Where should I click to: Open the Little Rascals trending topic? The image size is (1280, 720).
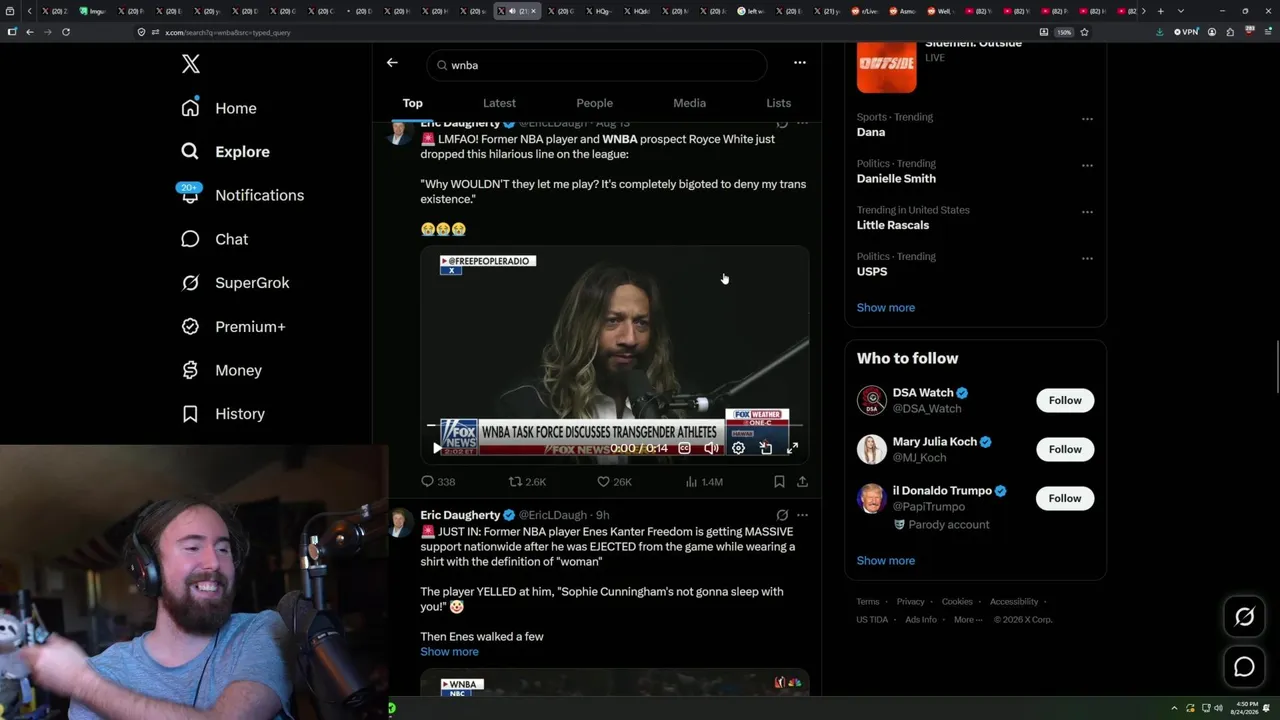coord(893,225)
